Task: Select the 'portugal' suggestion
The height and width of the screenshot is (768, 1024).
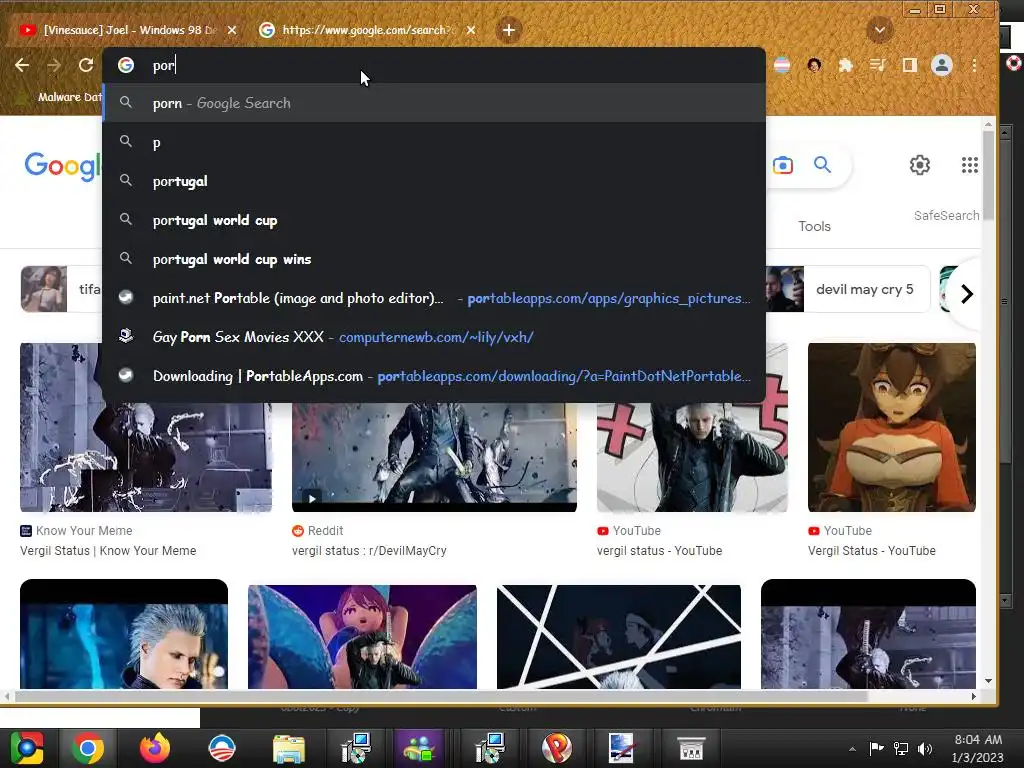Action: point(434,181)
